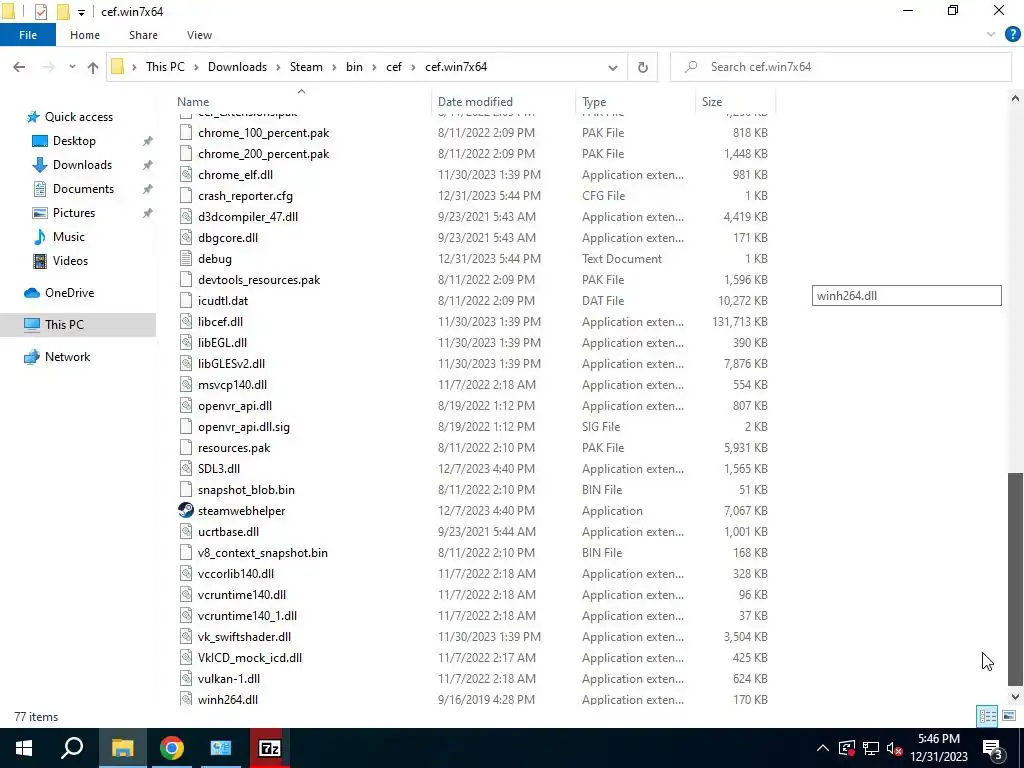This screenshot has height=768, width=1024.
Task: Sort by Date modified column header
Action: (475, 102)
